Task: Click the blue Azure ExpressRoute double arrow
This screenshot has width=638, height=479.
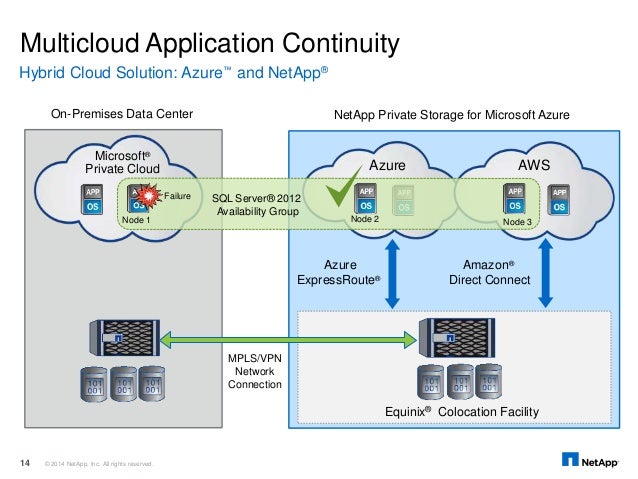Action: pyautogui.click(x=392, y=274)
